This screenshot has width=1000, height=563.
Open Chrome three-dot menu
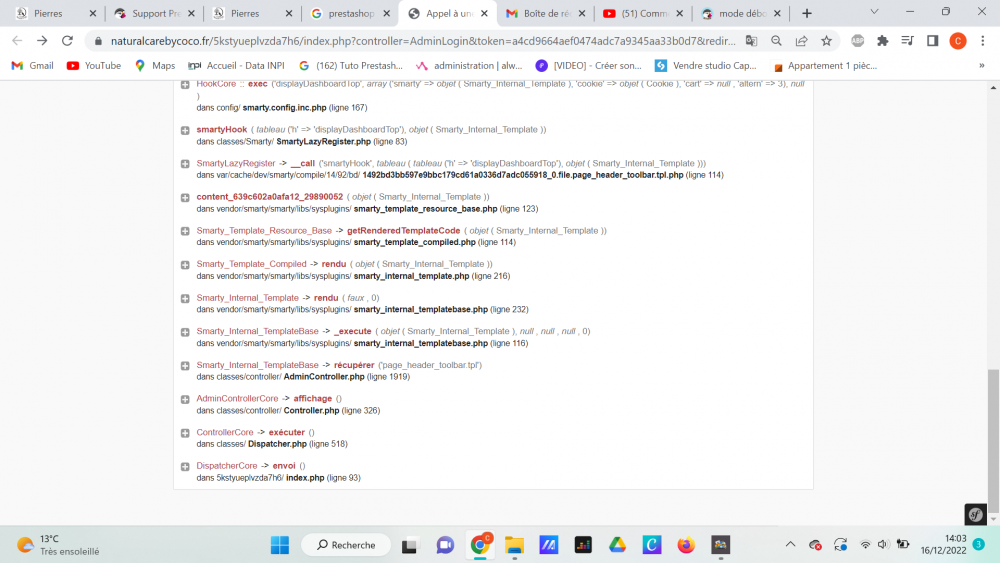(983, 41)
